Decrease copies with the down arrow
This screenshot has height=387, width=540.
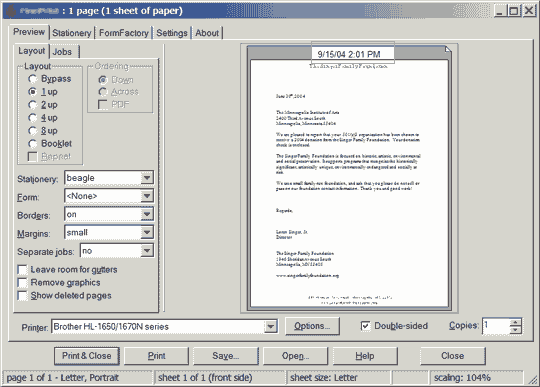515,330
